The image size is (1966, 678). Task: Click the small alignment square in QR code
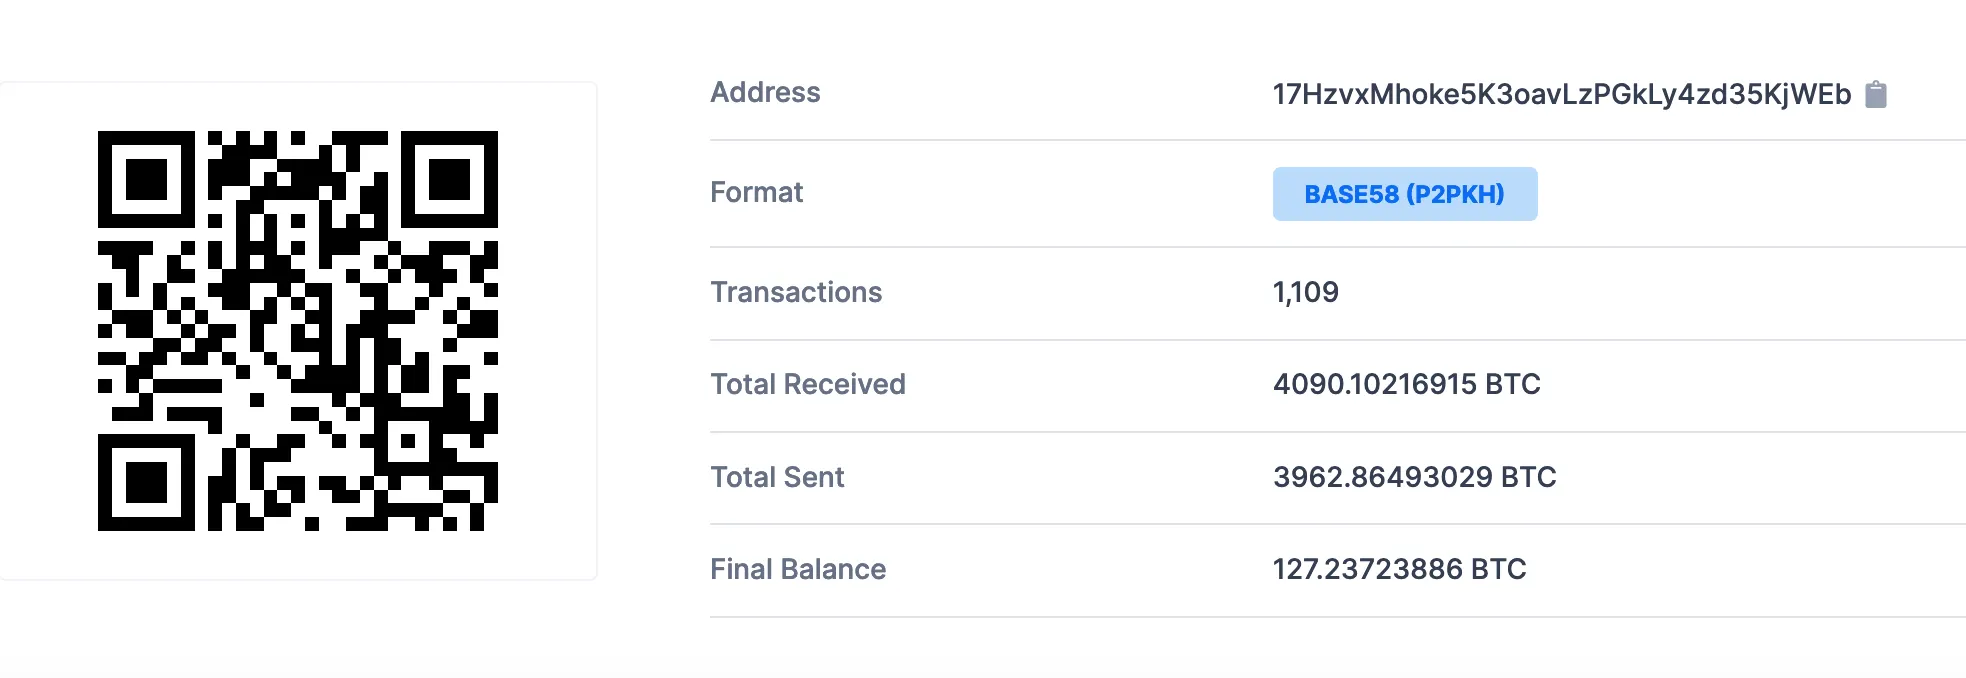point(408,441)
